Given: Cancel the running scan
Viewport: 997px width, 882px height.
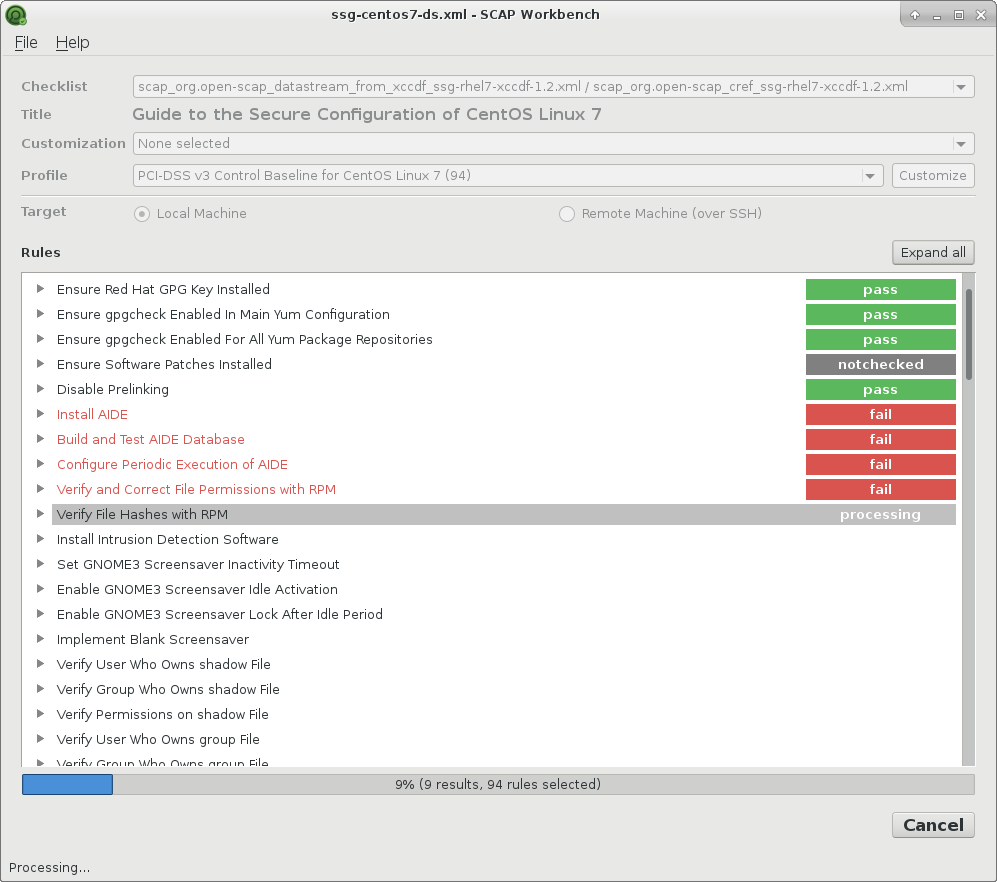Looking at the screenshot, I should 933,825.
